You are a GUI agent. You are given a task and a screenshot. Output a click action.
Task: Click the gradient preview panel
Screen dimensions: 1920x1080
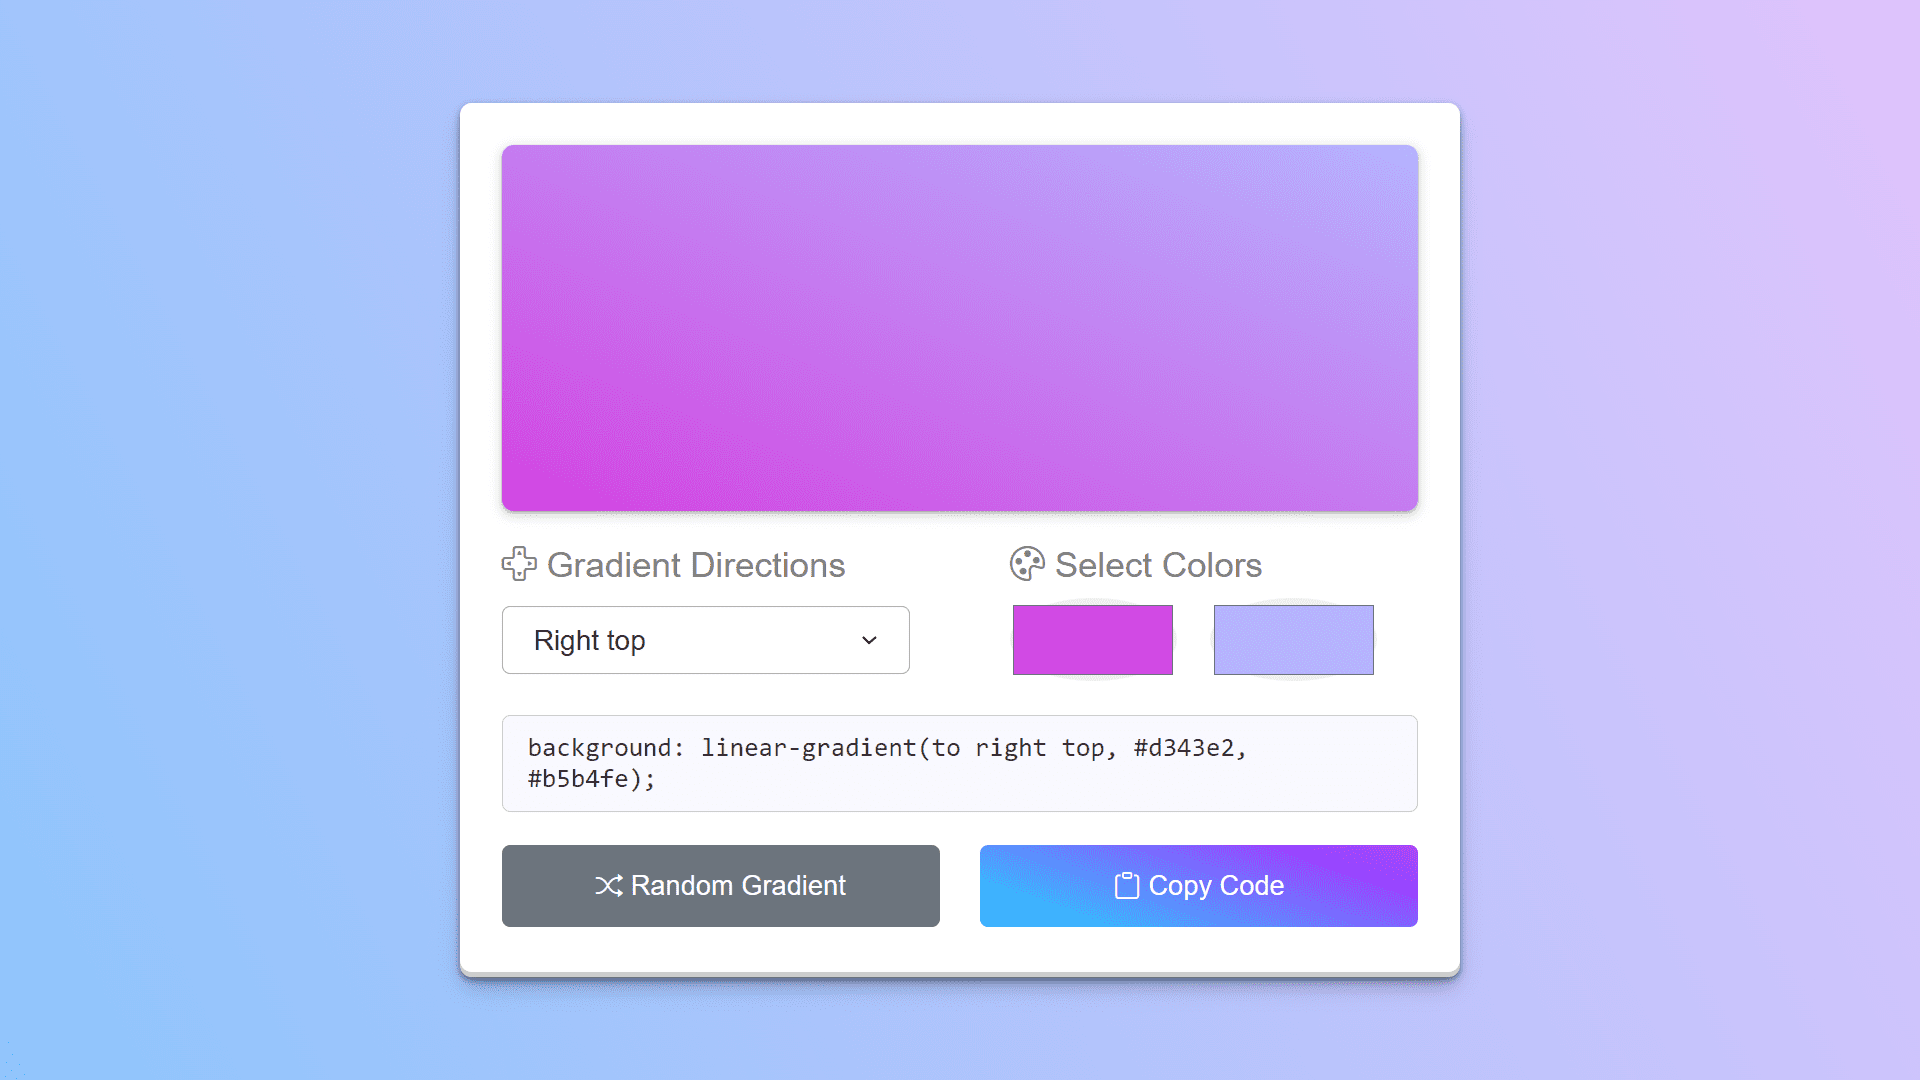[959, 328]
